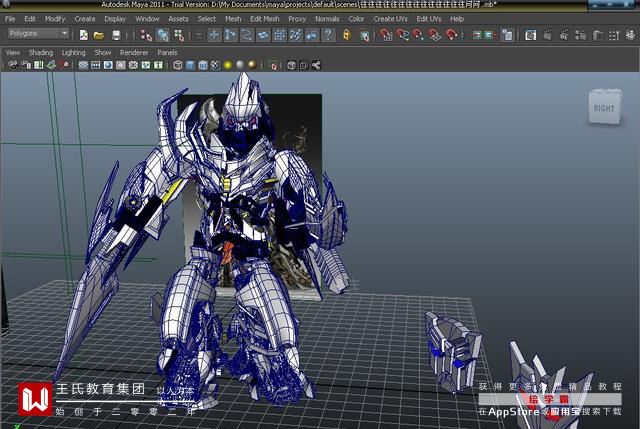Toggle smooth shade all blue cube icon

[x=190, y=66]
